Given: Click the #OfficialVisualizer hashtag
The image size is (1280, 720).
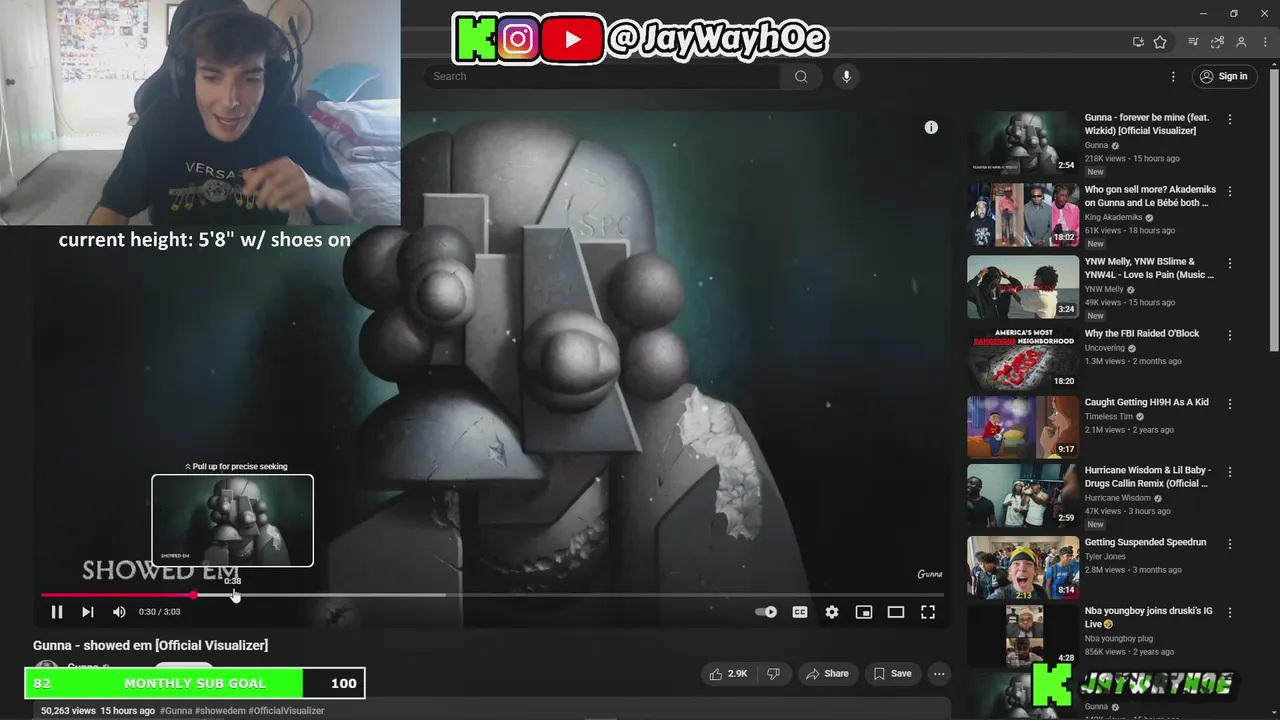Looking at the screenshot, I should point(286,711).
